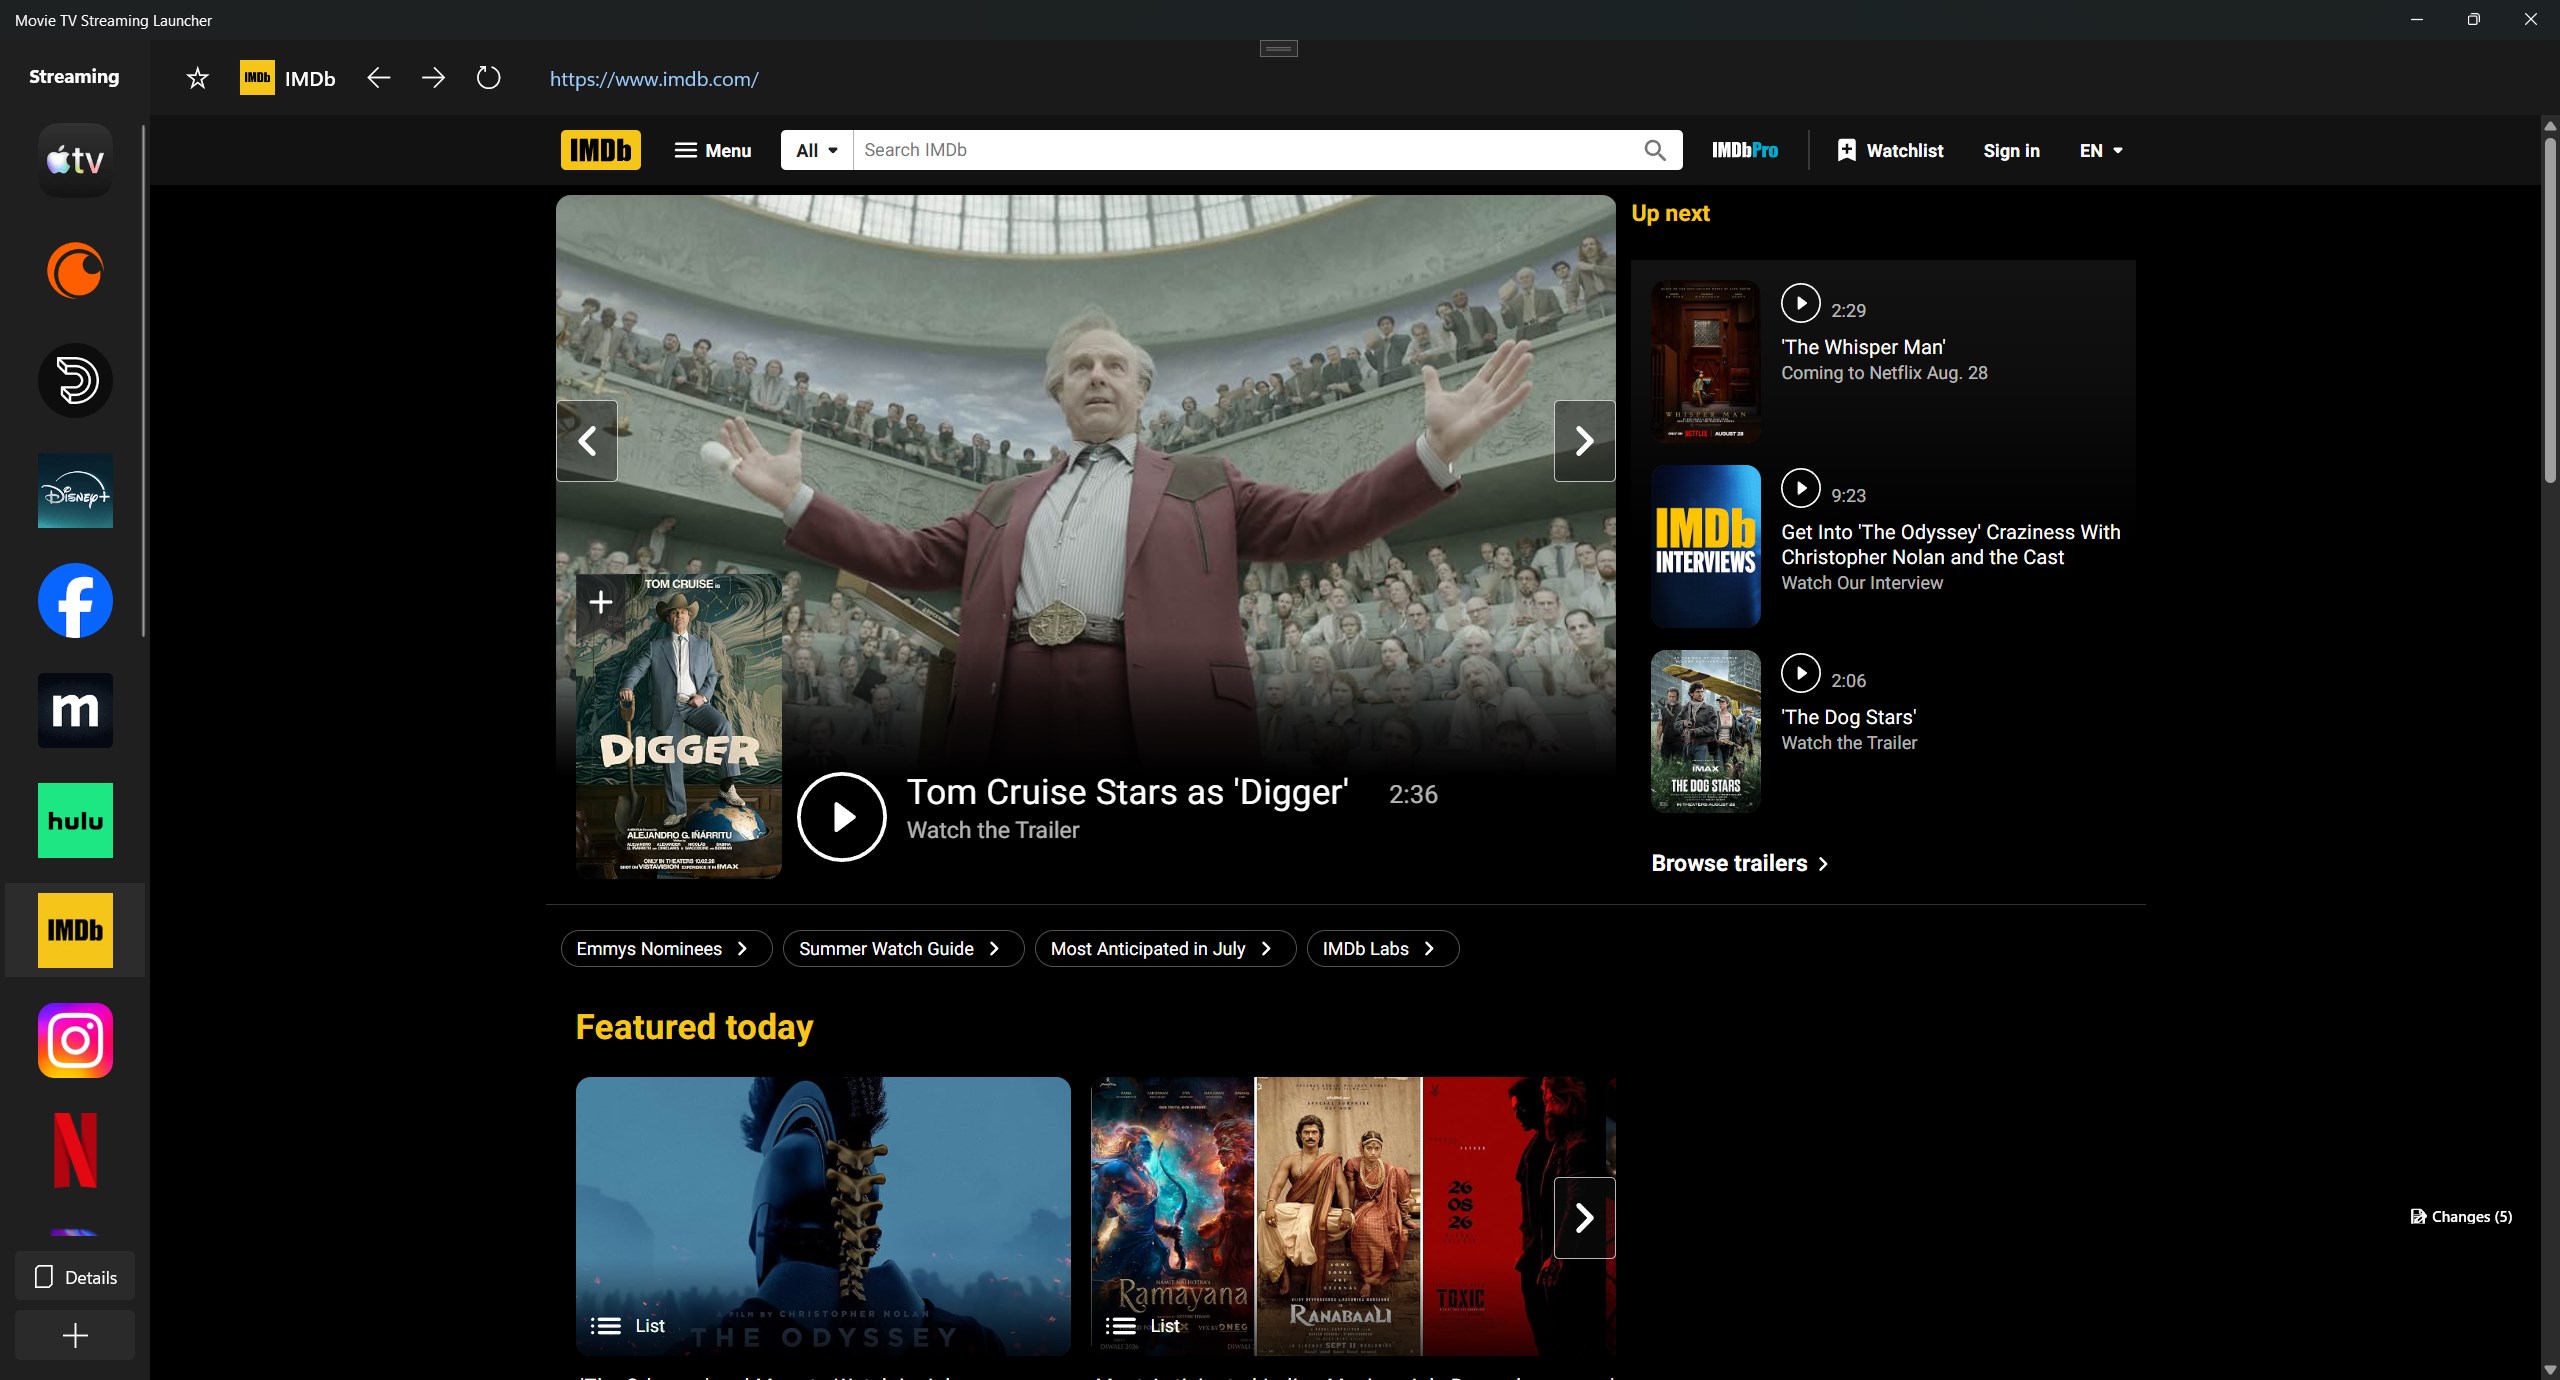Image resolution: width=2560 pixels, height=1380 pixels.
Task: Open the Discovery+ sidebar icon
Action: (x=75, y=380)
